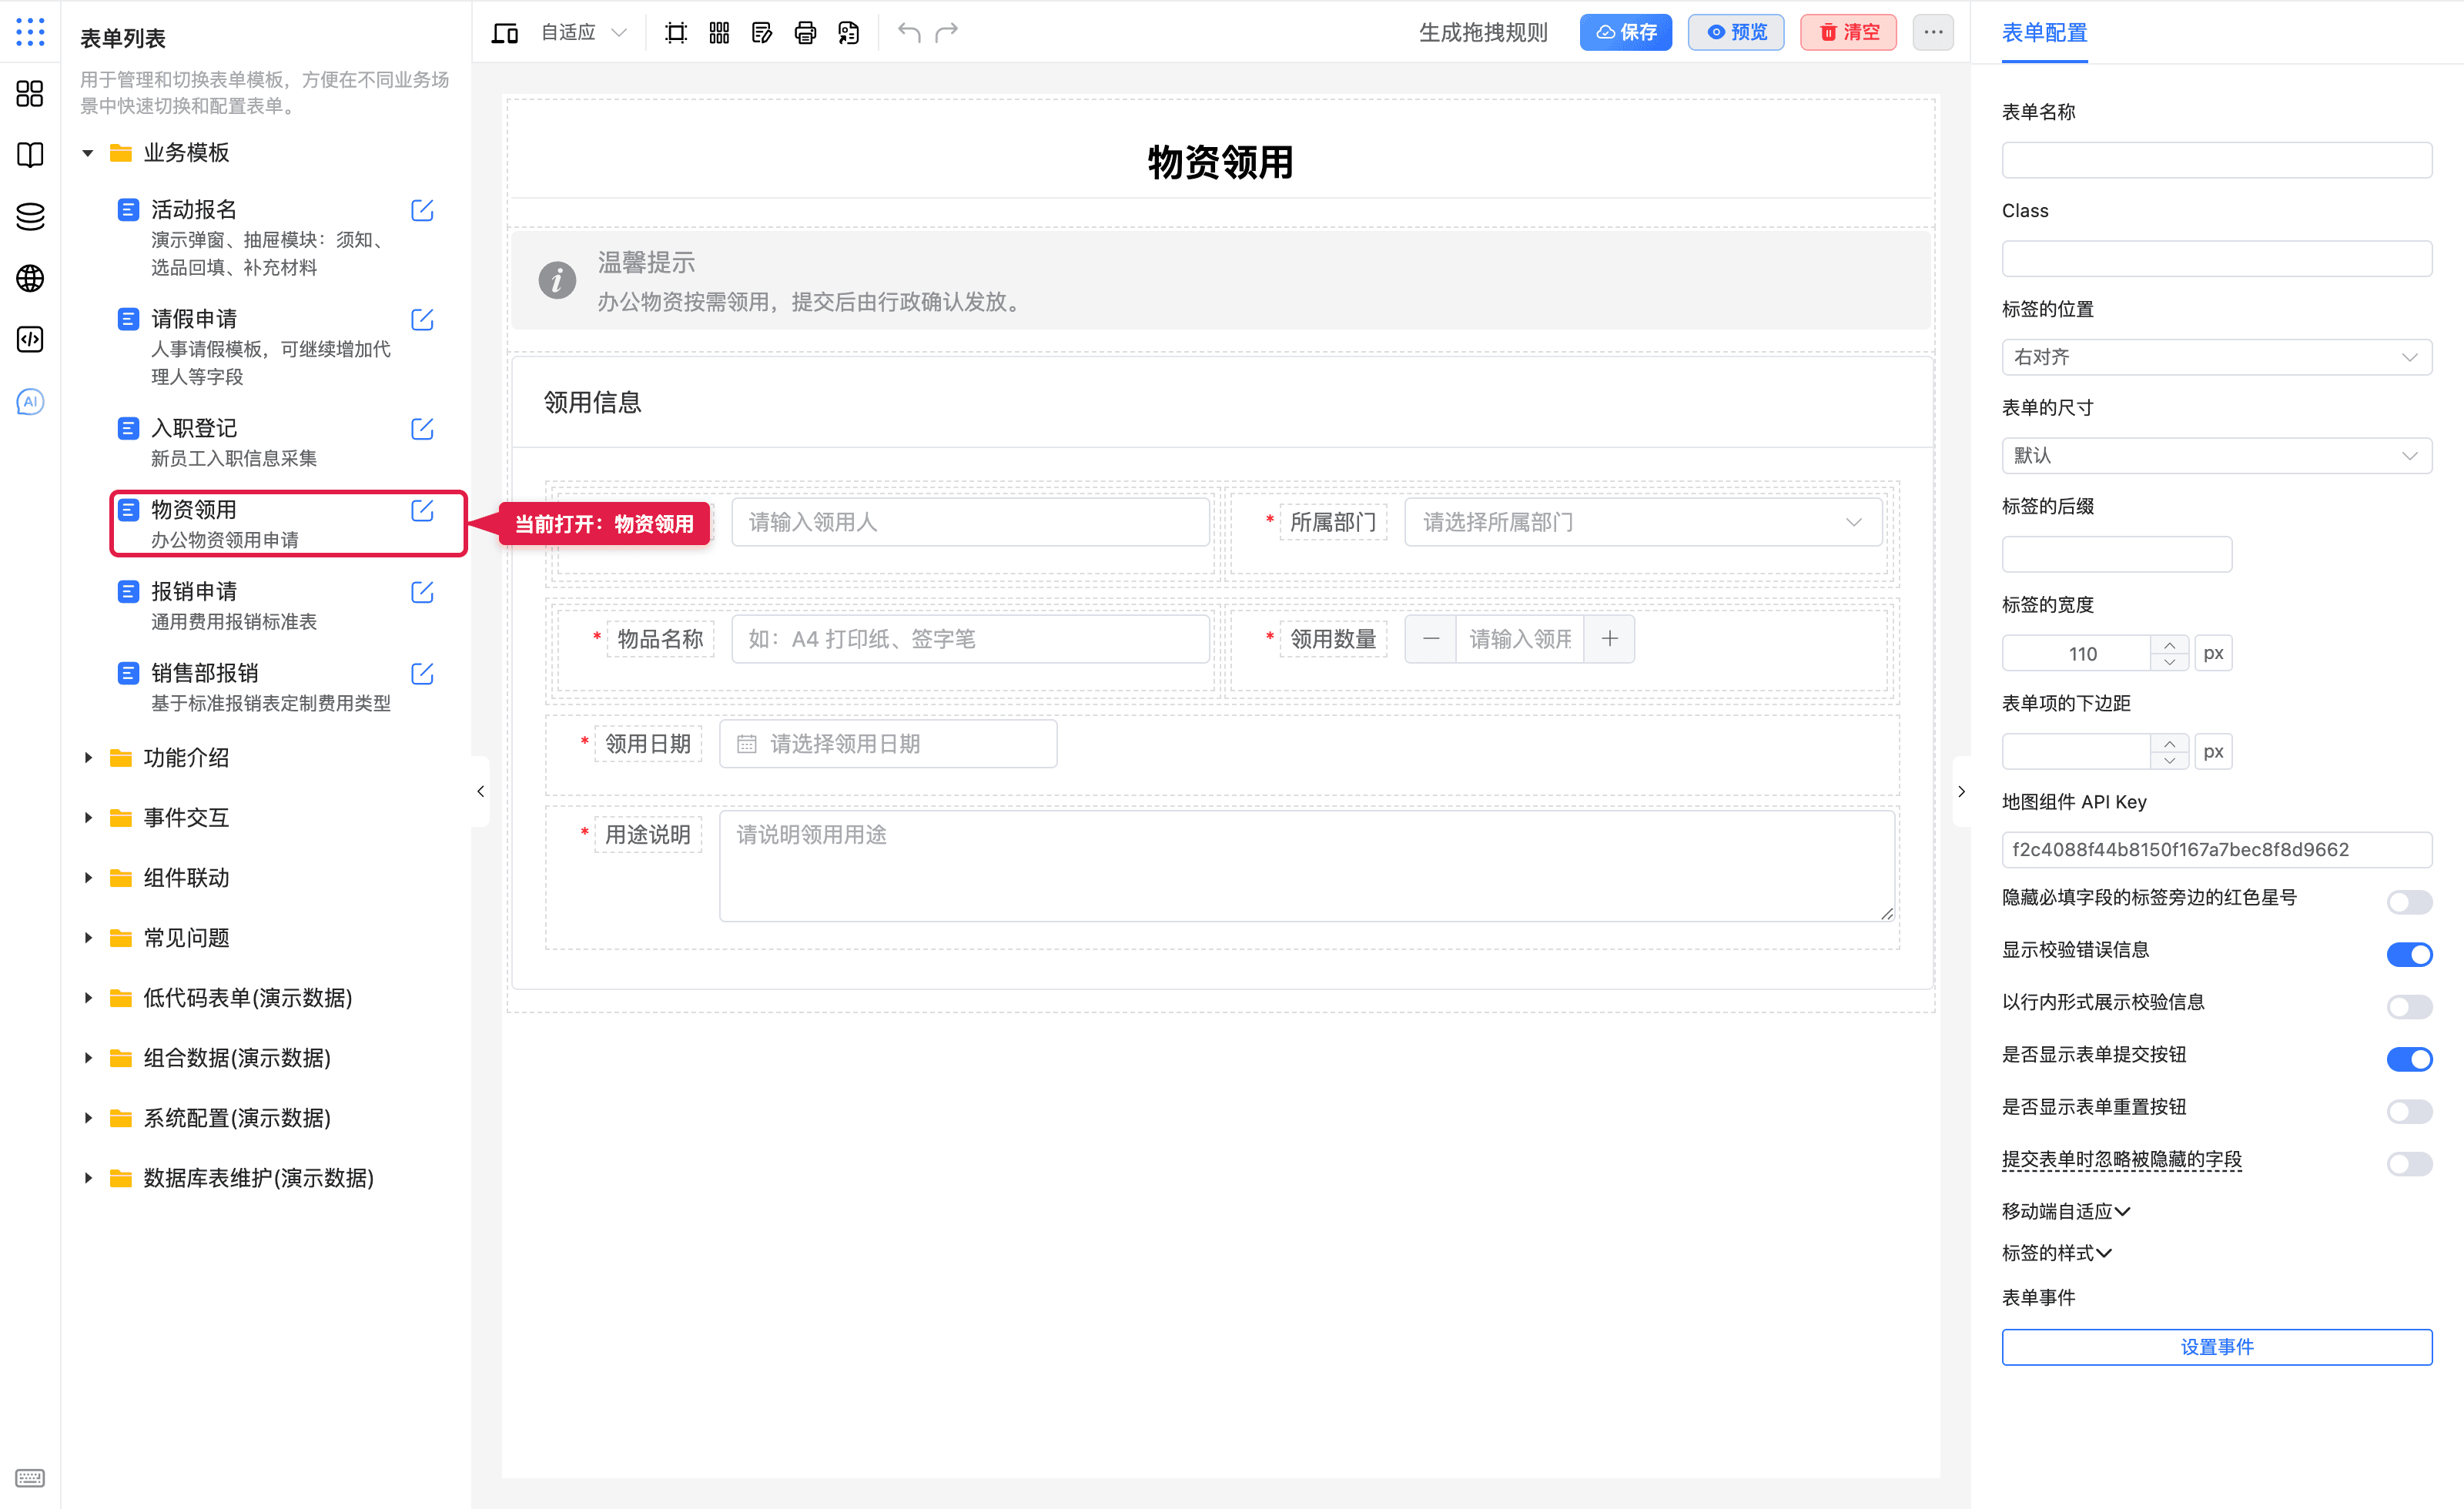Edit the 活动报名 form entry
2464x1509 pixels.
422,210
